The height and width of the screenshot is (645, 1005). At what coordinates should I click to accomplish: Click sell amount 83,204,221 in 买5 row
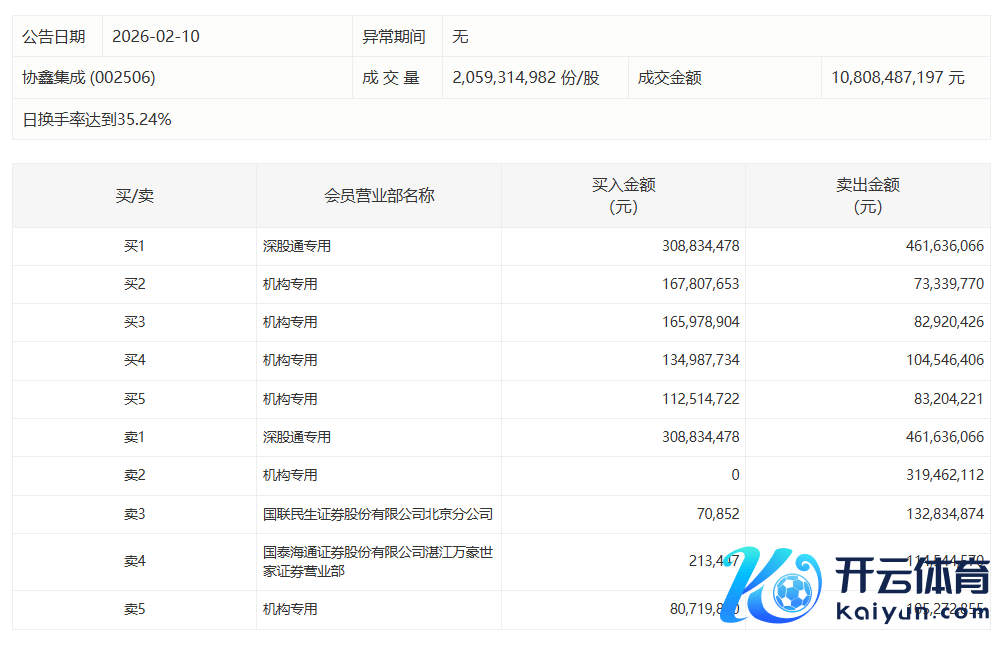coord(937,399)
